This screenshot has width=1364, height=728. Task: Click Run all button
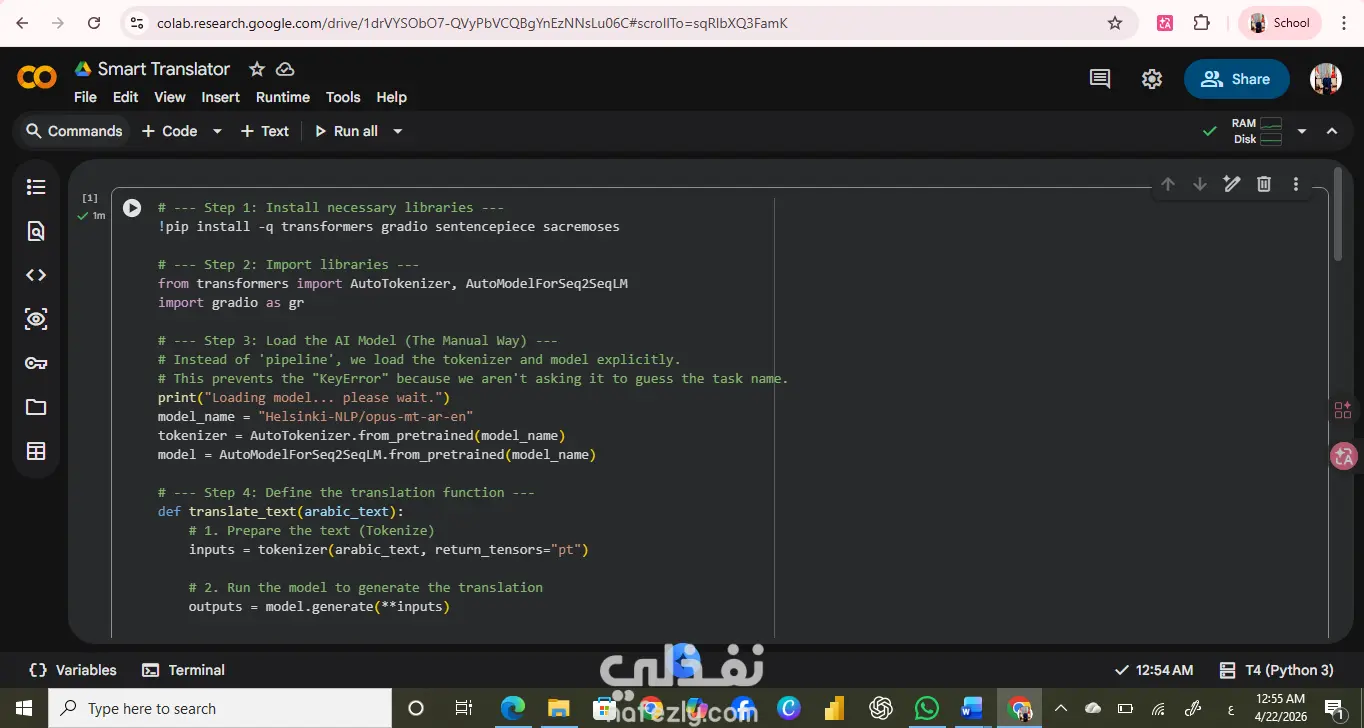click(x=346, y=131)
